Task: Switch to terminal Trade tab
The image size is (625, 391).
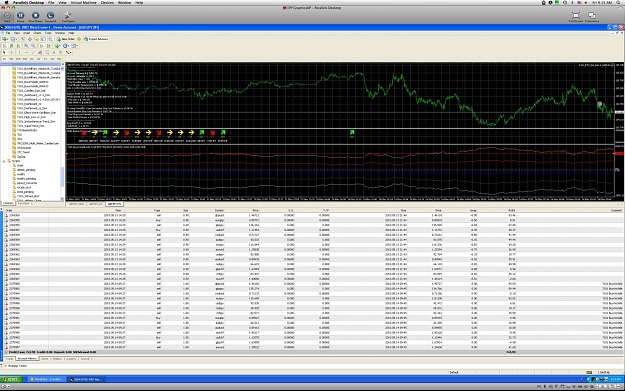Action: coord(9,359)
